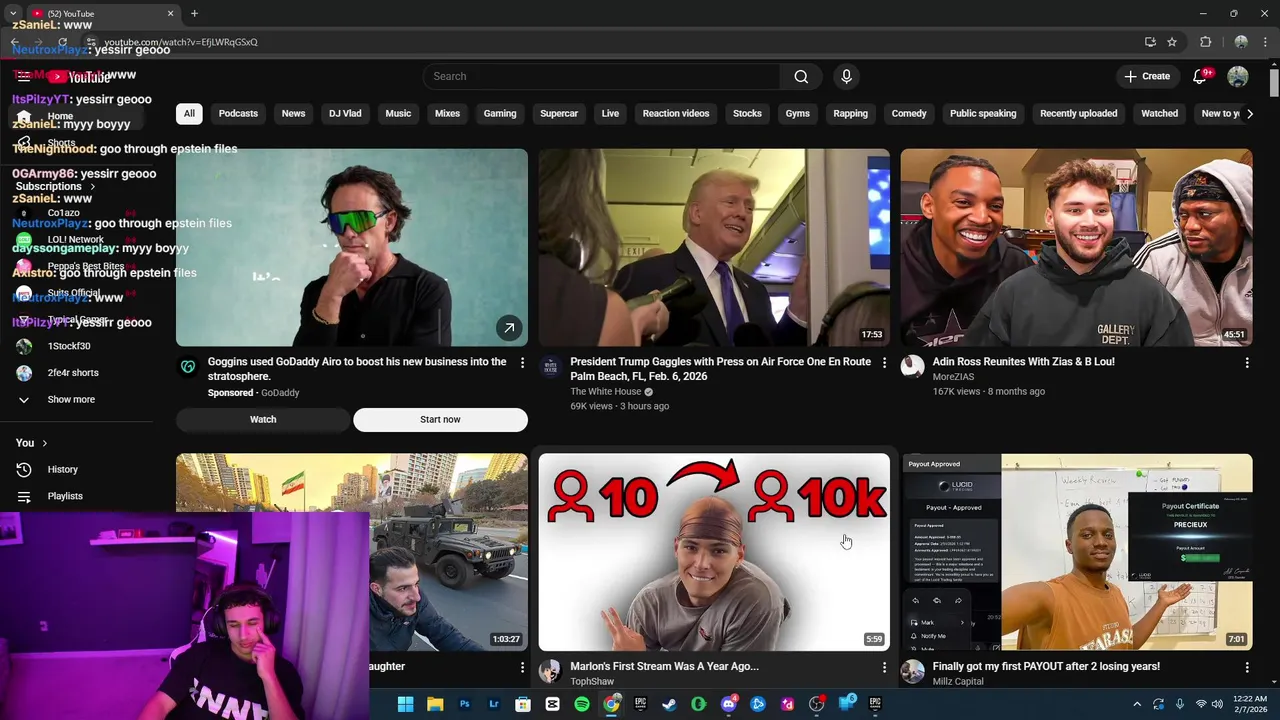
Task: Select the Recently uploaded chip
Action: pos(1078,113)
